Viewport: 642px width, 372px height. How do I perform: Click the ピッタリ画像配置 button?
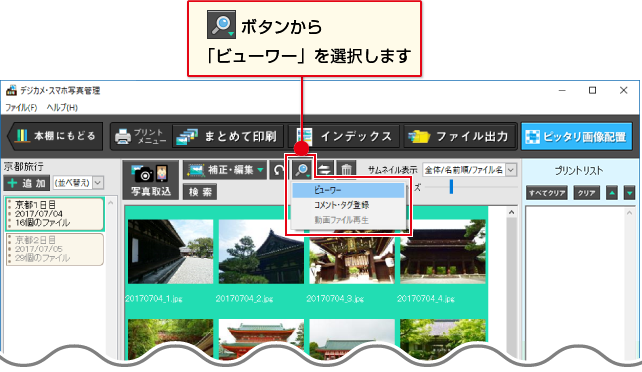pyautogui.click(x=576, y=136)
